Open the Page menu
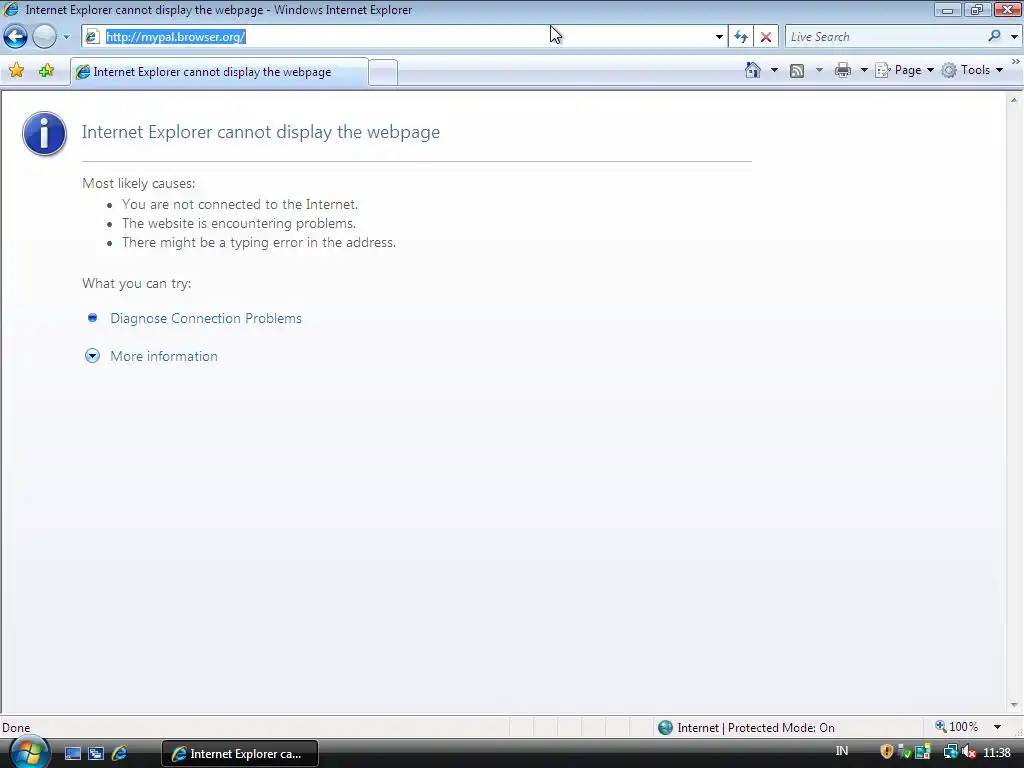Image resolution: width=1024 pixels, height=768 pixels. click(x=904, y=70)
